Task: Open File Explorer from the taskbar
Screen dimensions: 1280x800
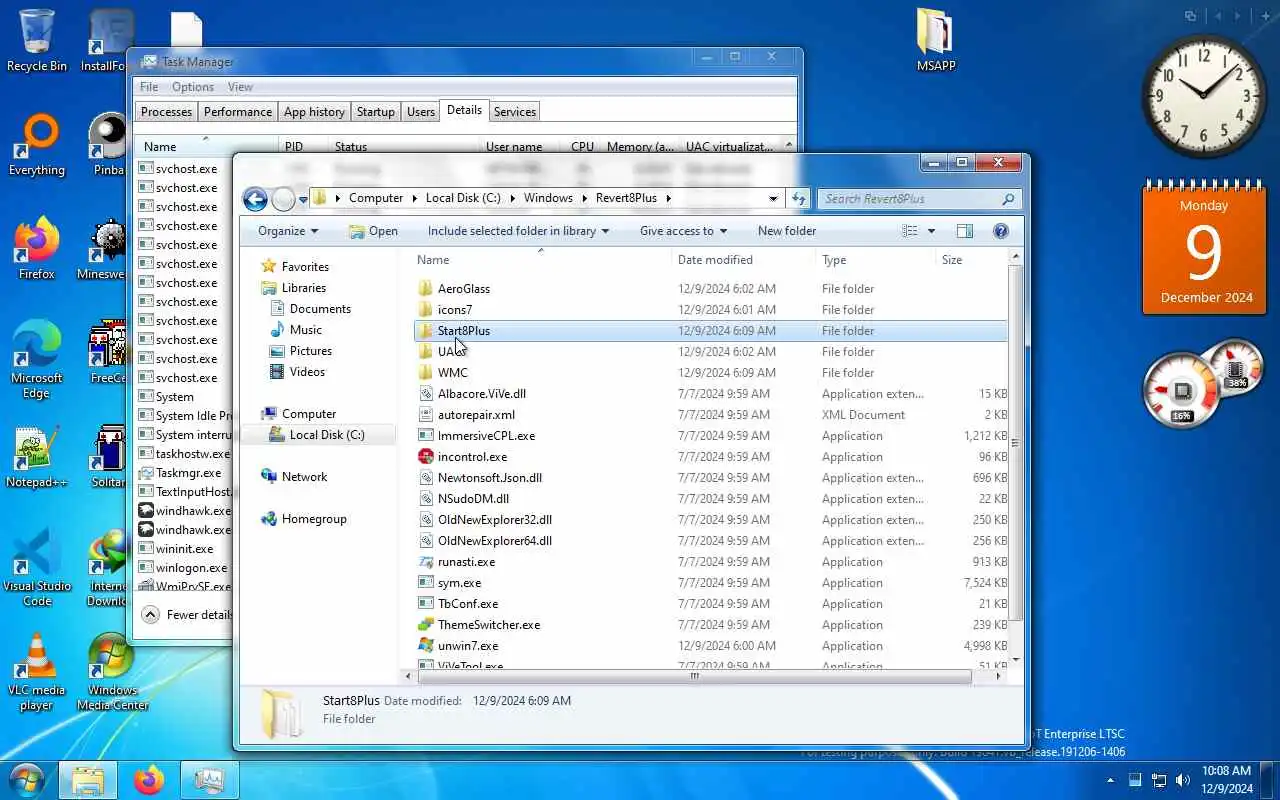Action: 88,780
